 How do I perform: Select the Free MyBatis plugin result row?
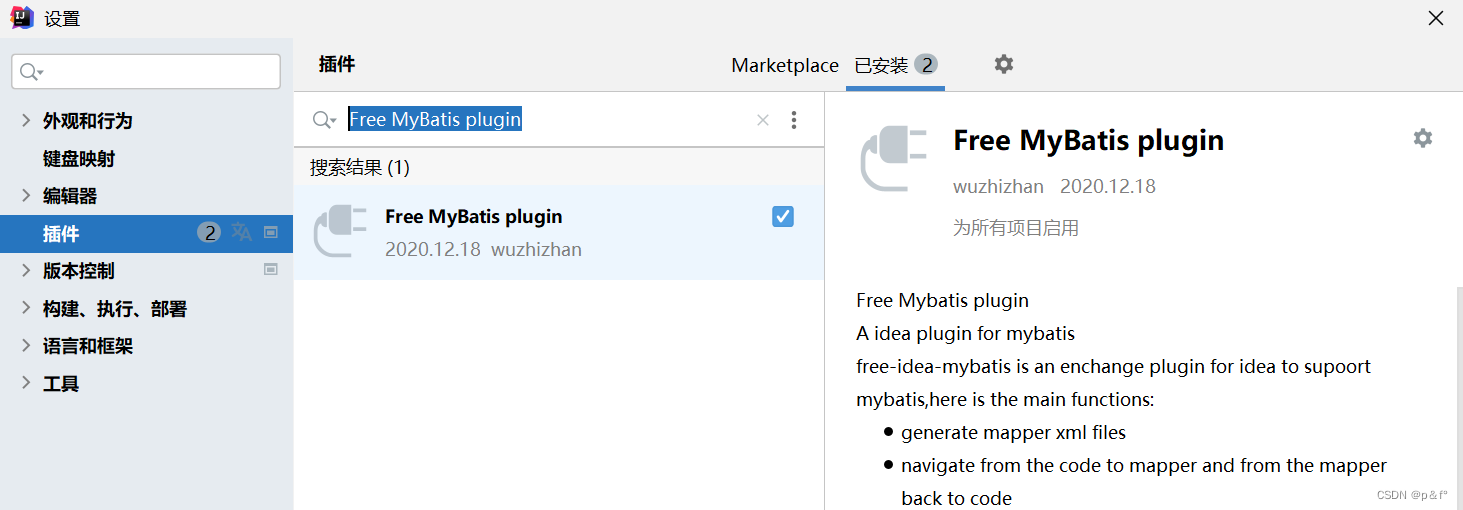pyautogui.click(x=559, y=233)
